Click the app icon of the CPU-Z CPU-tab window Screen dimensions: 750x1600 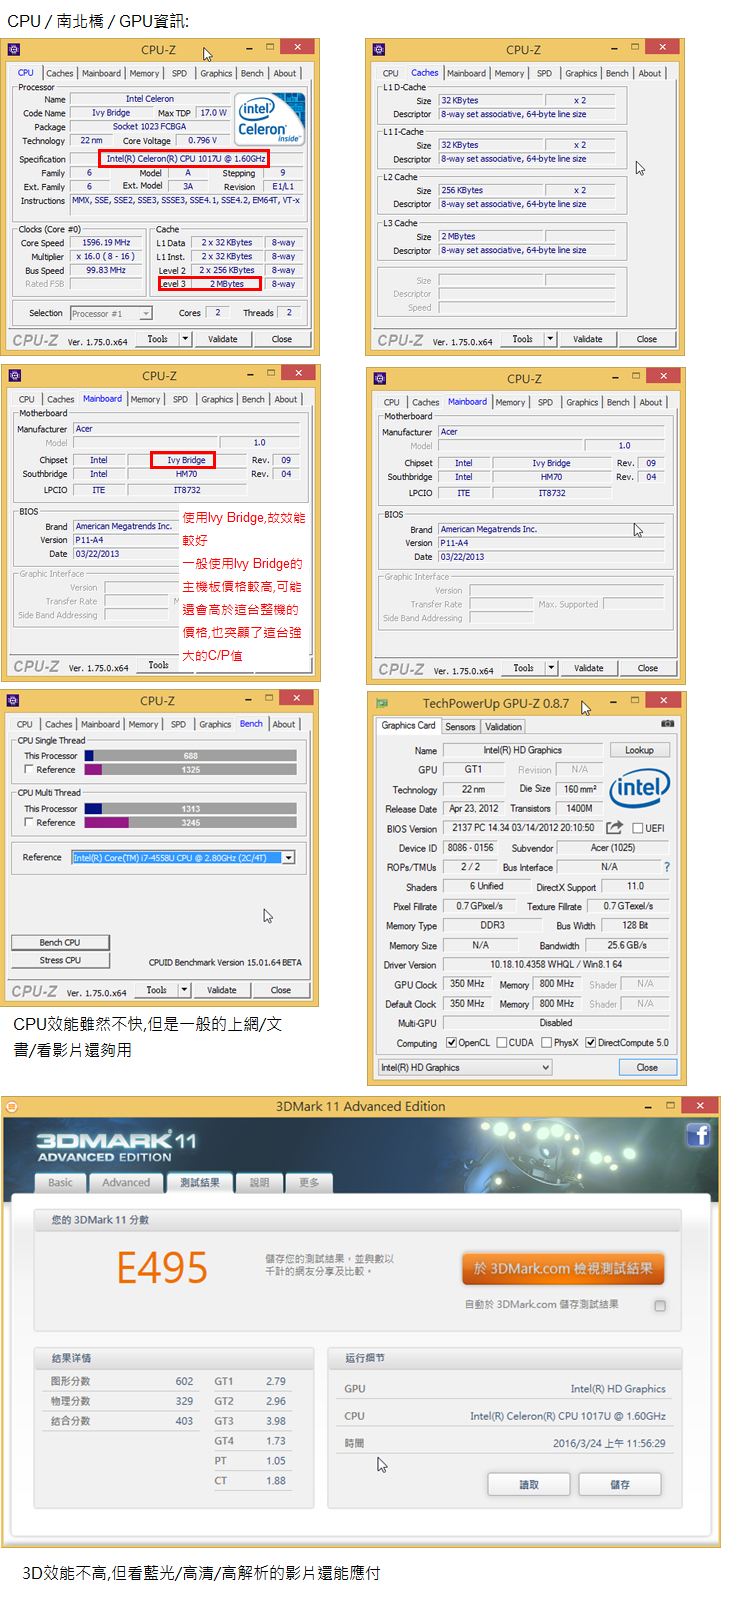tap(14, 49)
